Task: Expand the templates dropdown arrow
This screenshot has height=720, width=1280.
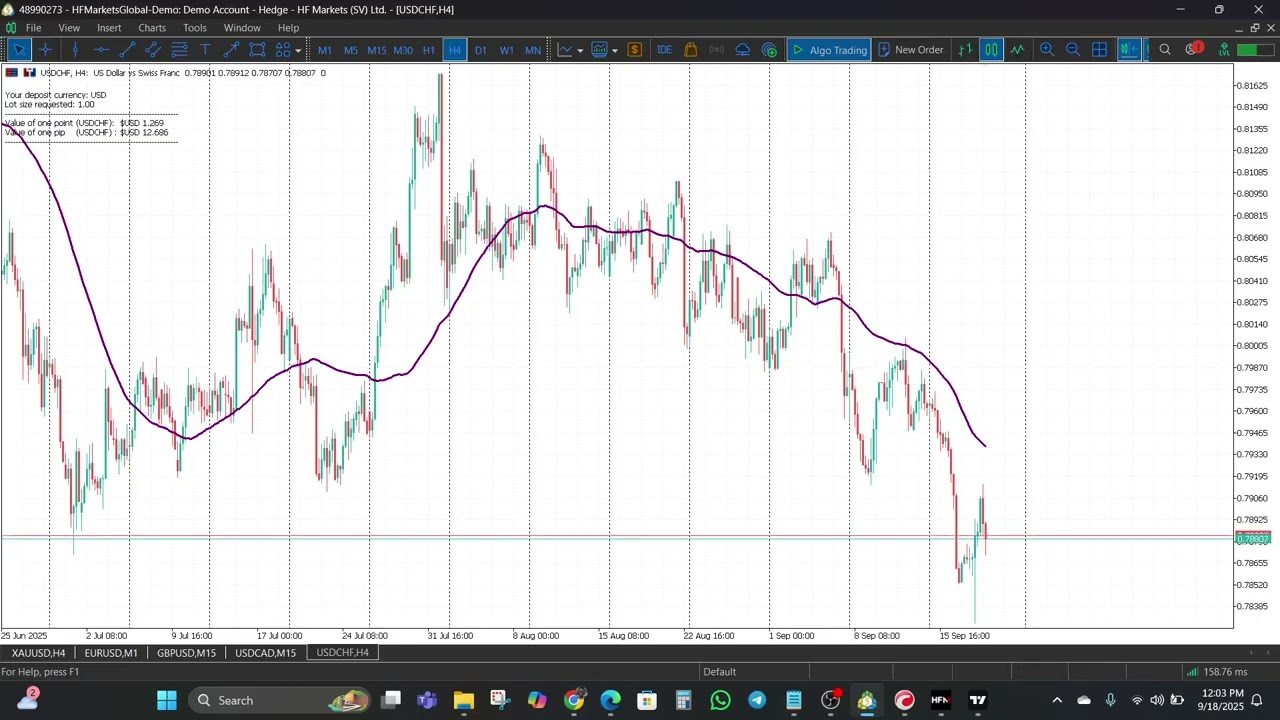Action: (x=614, y=50)
